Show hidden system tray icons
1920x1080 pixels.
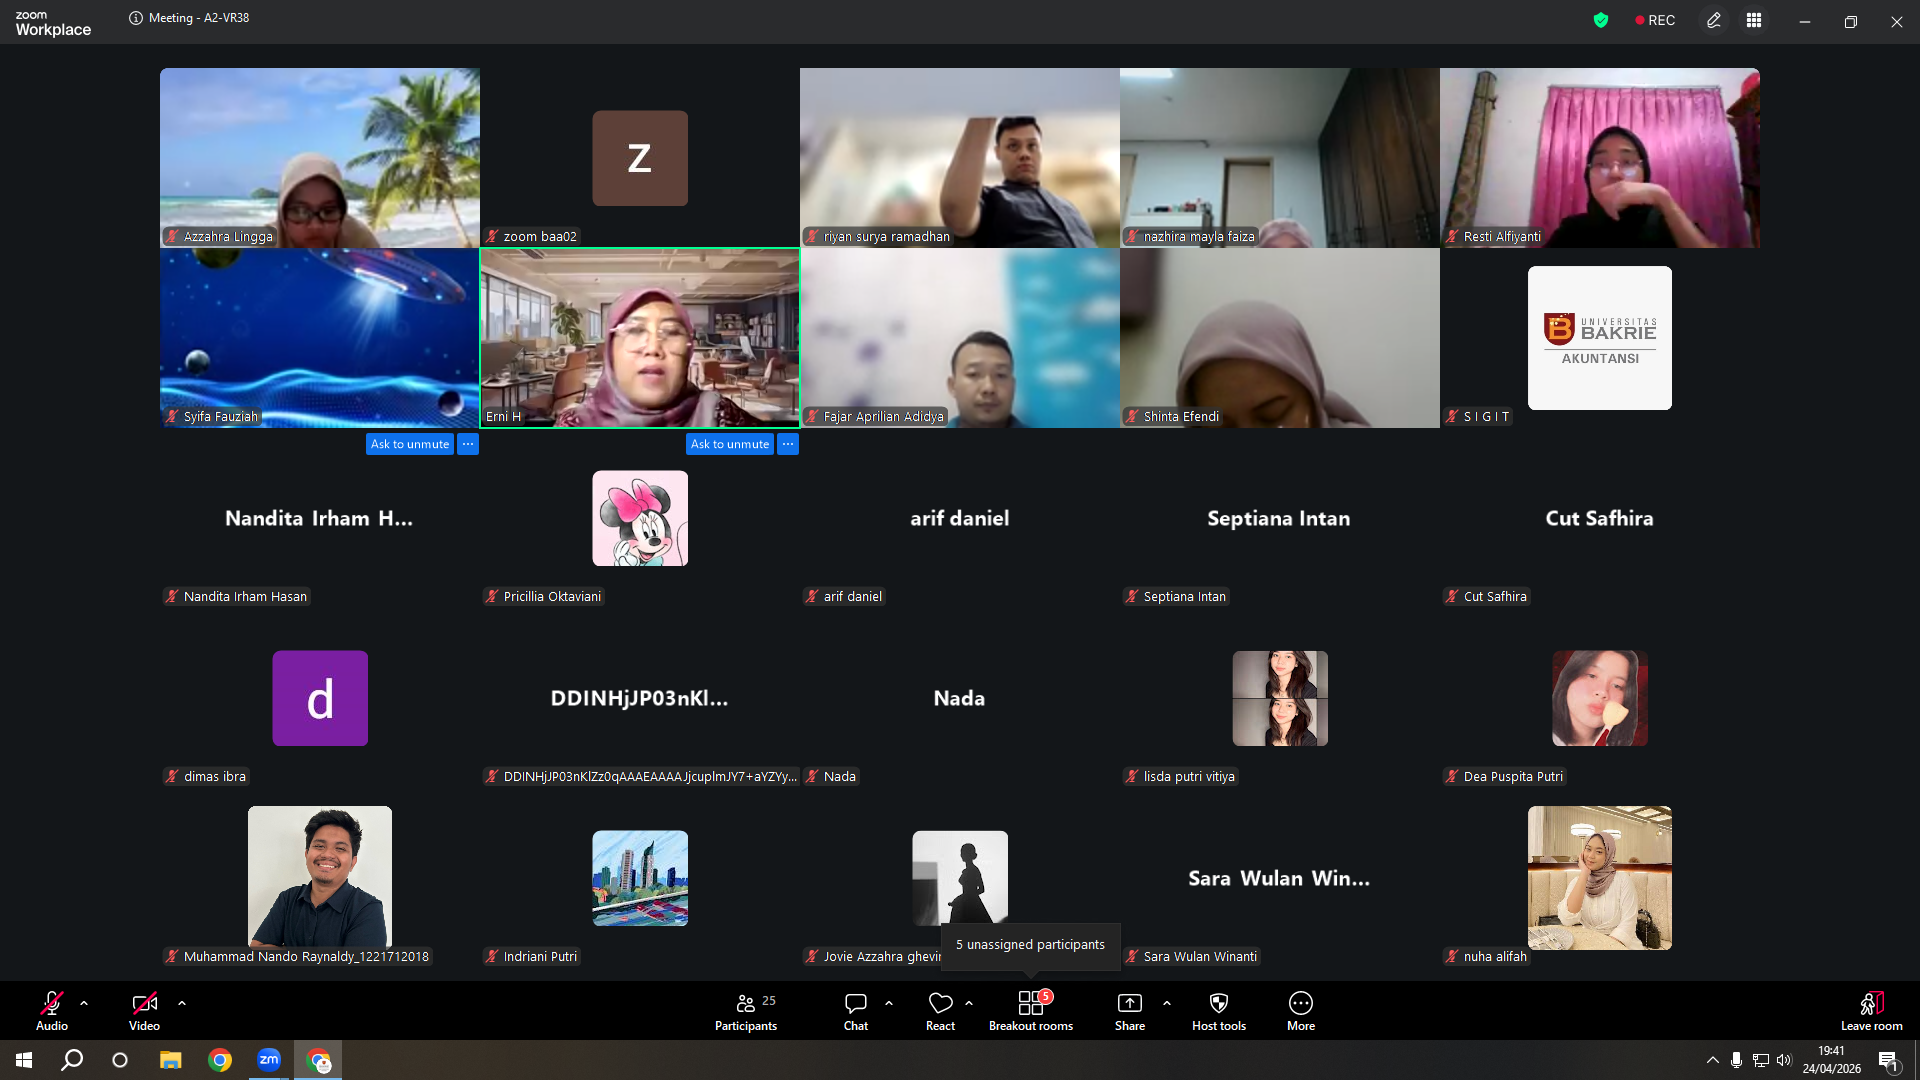click(x=1713, y=1060)
